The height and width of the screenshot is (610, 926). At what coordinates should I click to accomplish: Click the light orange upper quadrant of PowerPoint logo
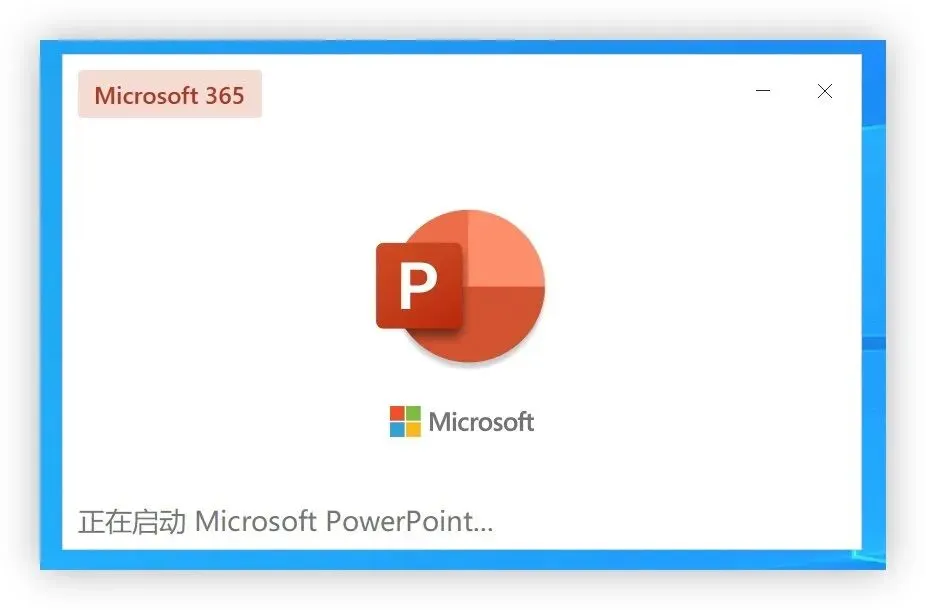(505, 248)
